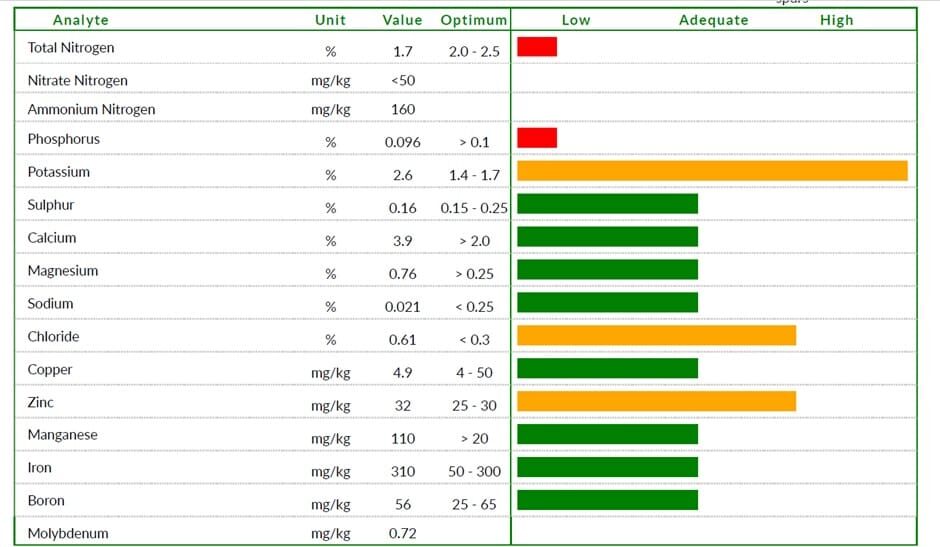Click the orange Zinc bar
940x547 pixels.
pyautogui.click(x=656, y=401)
